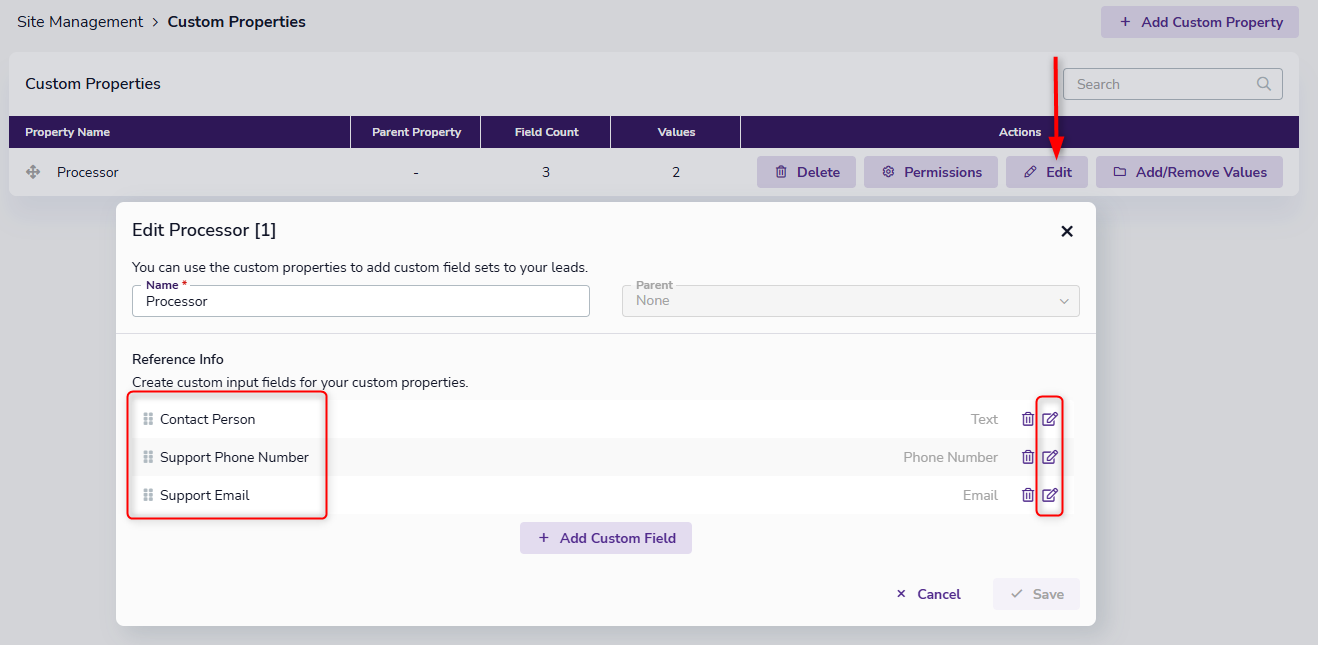This screenshot has width=1318, height=645.
Task: Click the Custom Properties panel heading
Action: pyautogui.click(x=93, y=84)
